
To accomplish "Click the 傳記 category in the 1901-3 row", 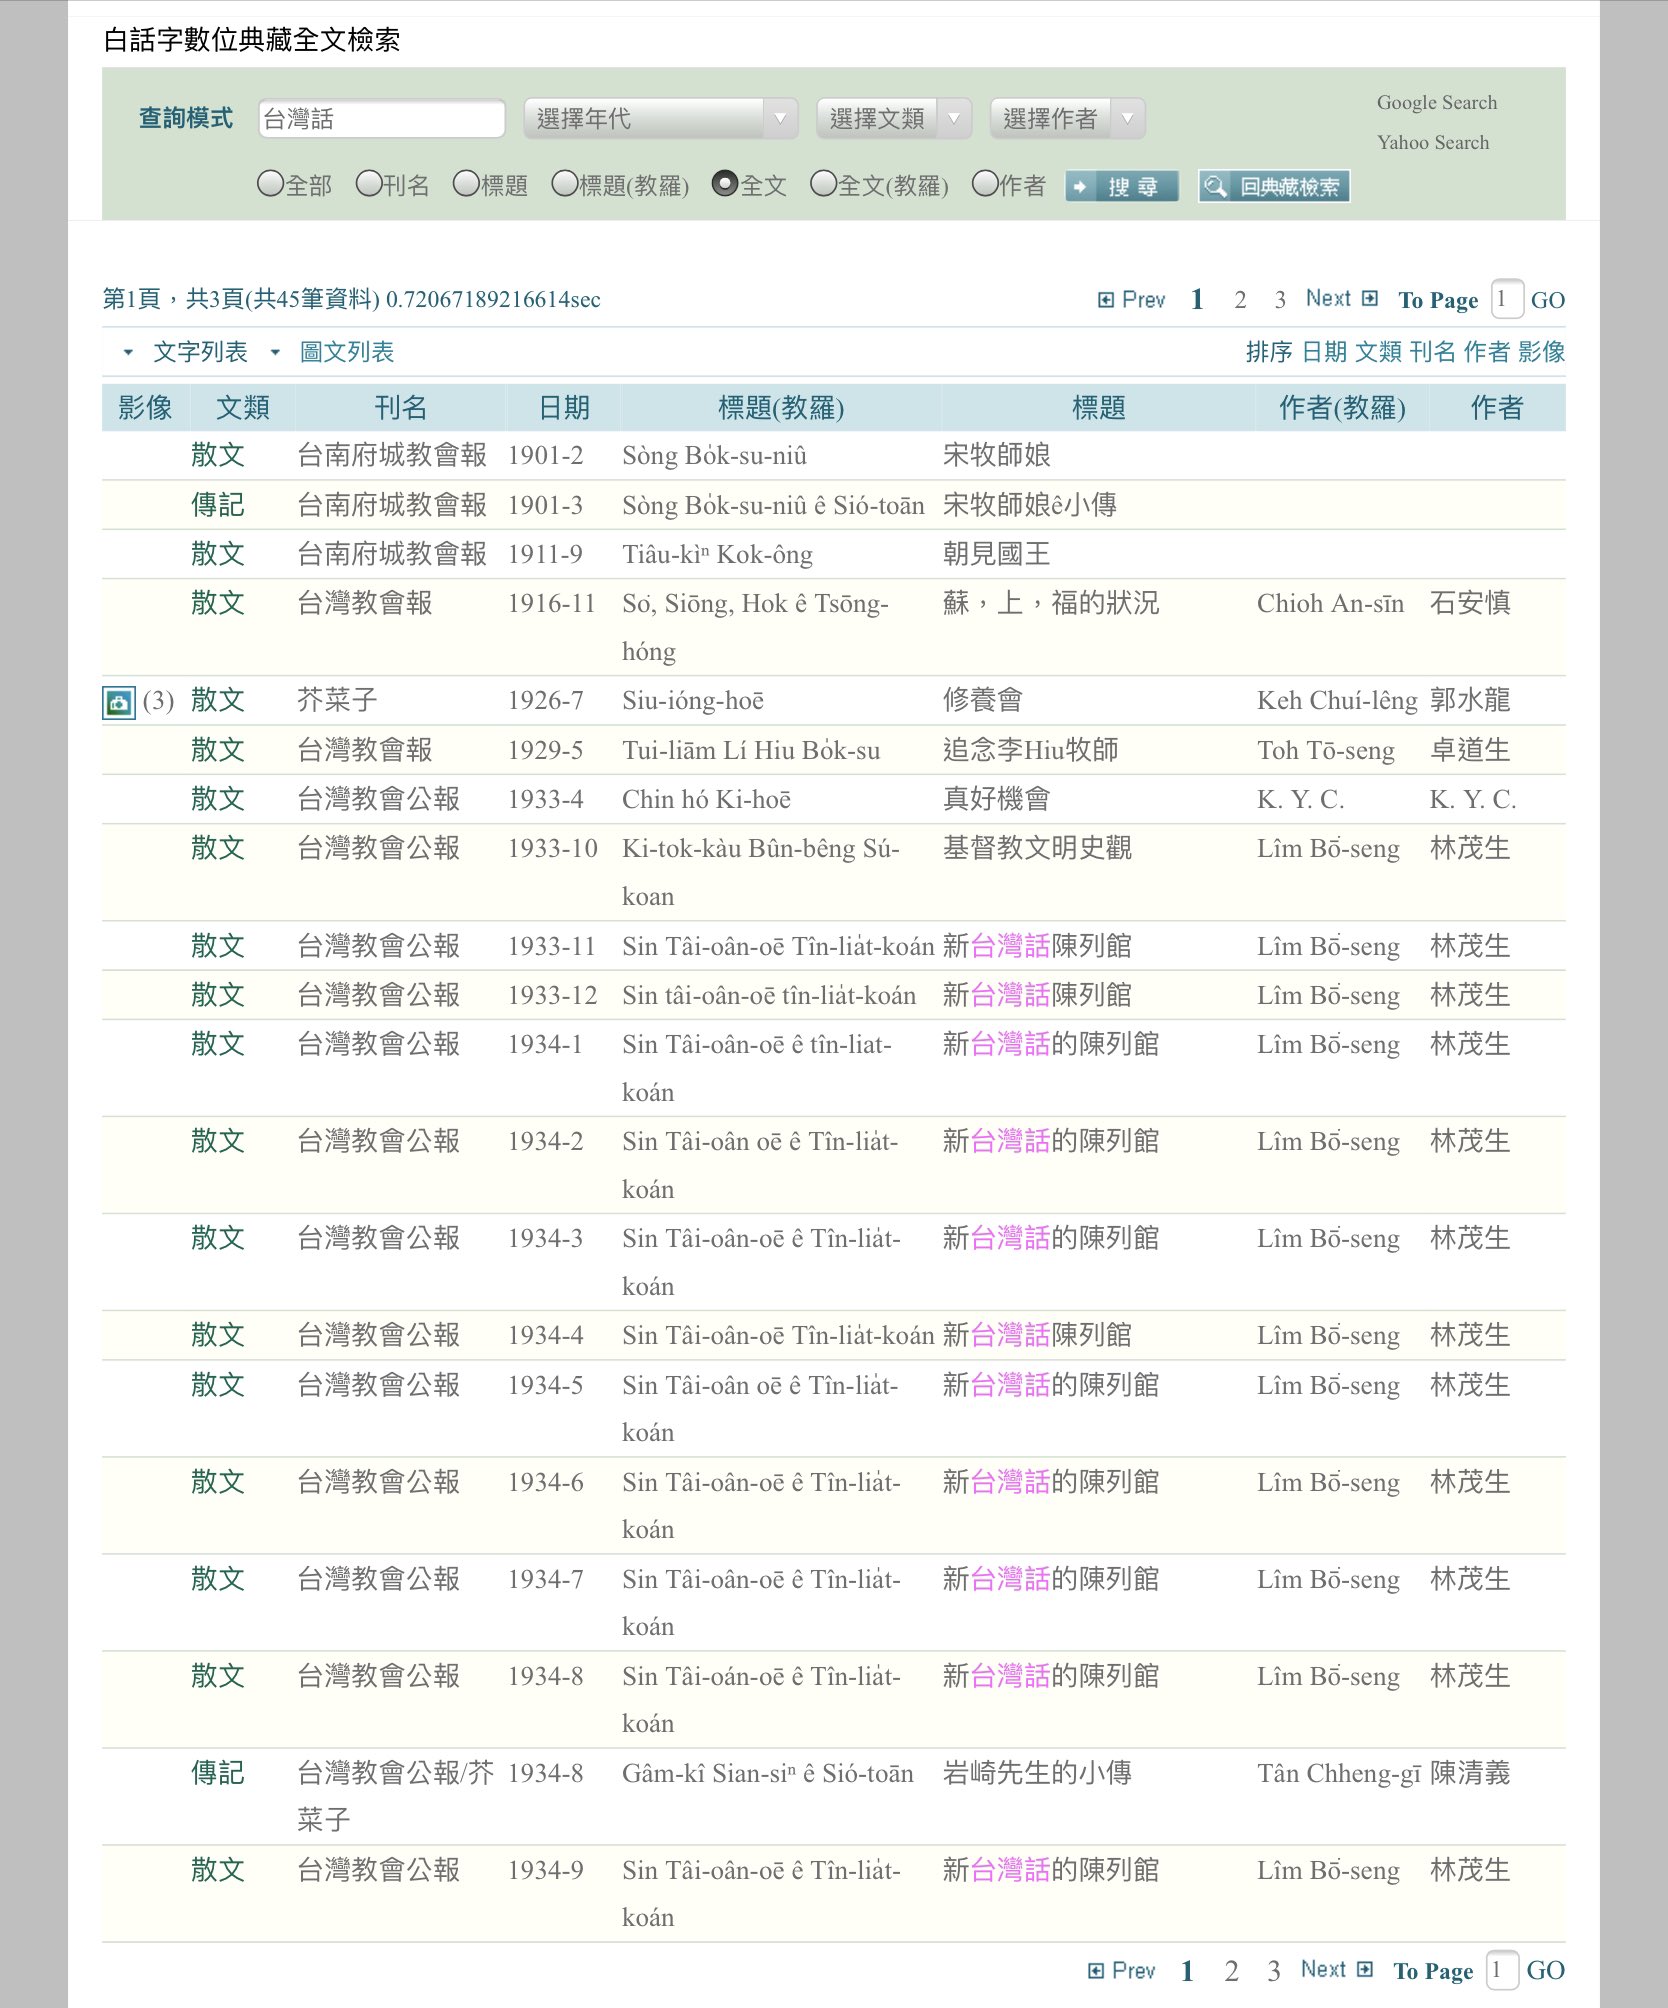I will point(217,506).
